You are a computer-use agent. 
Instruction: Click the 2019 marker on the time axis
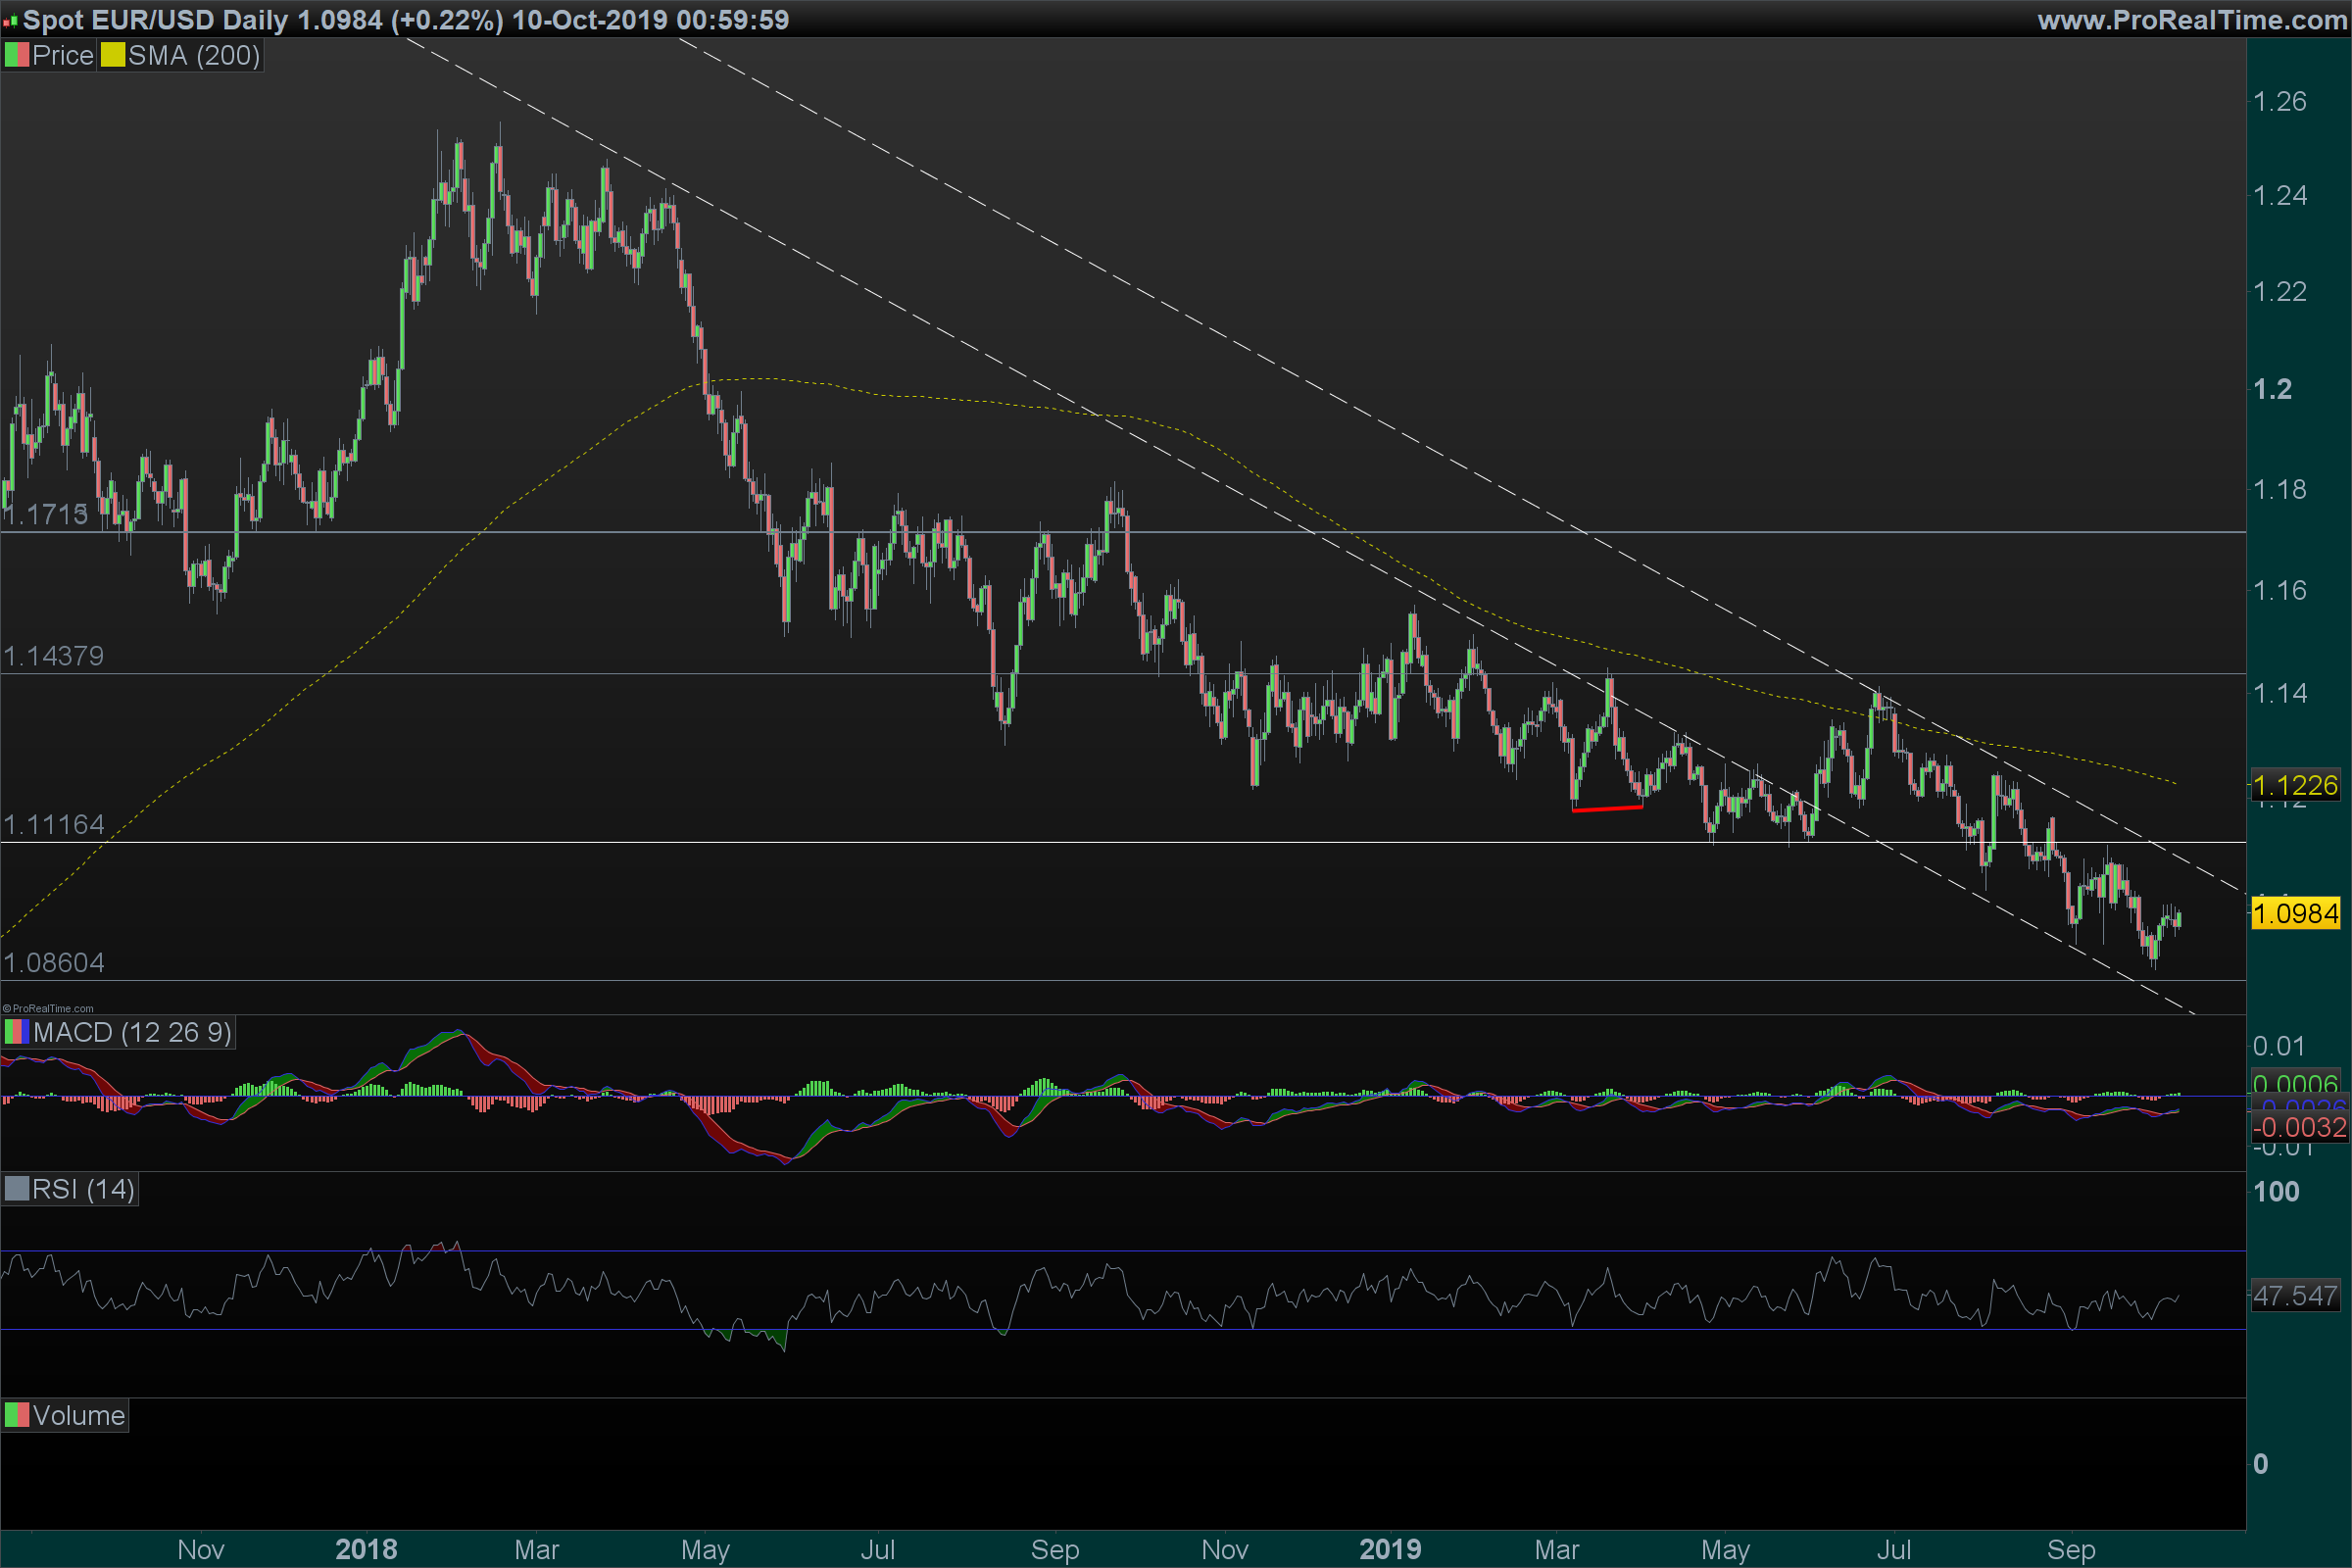(1390, 1549)
